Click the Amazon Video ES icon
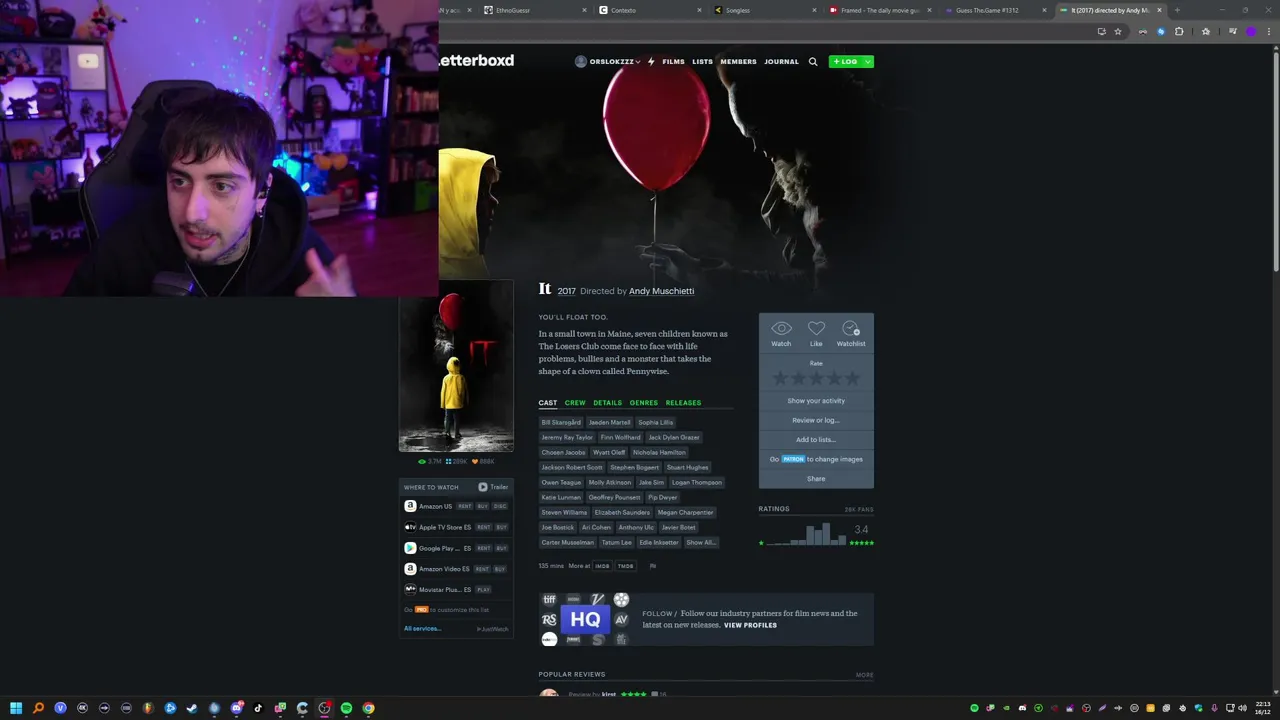This screenshot has height=720, width=1280. pos(410,569)
